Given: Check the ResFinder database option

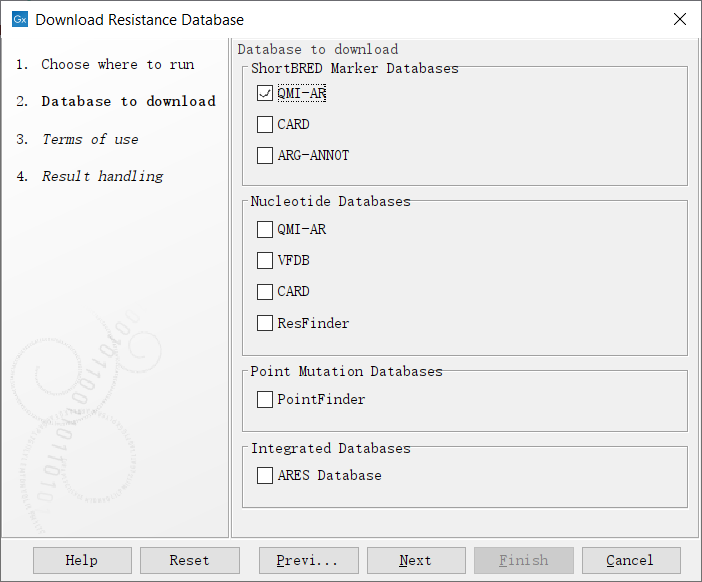Looking at the screenshot, I should (x=265, y=323).
